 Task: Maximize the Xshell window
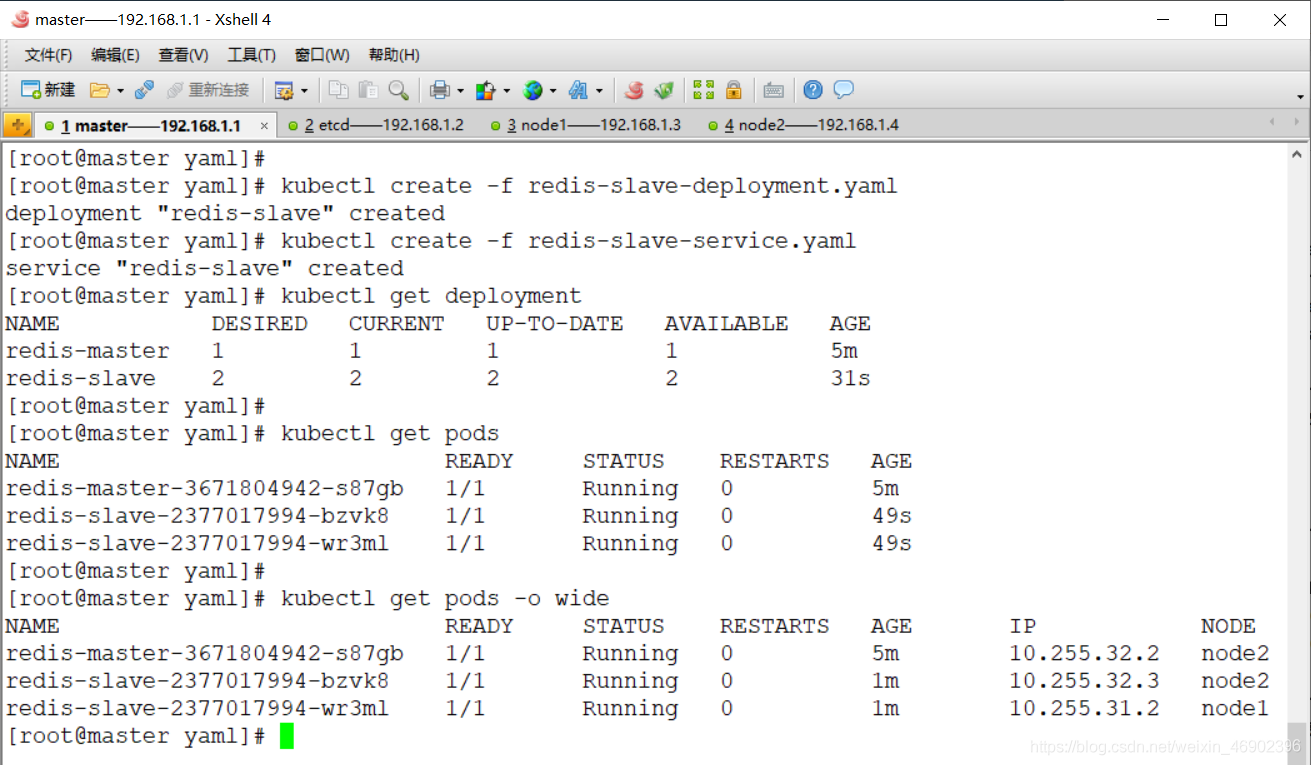1221,20
